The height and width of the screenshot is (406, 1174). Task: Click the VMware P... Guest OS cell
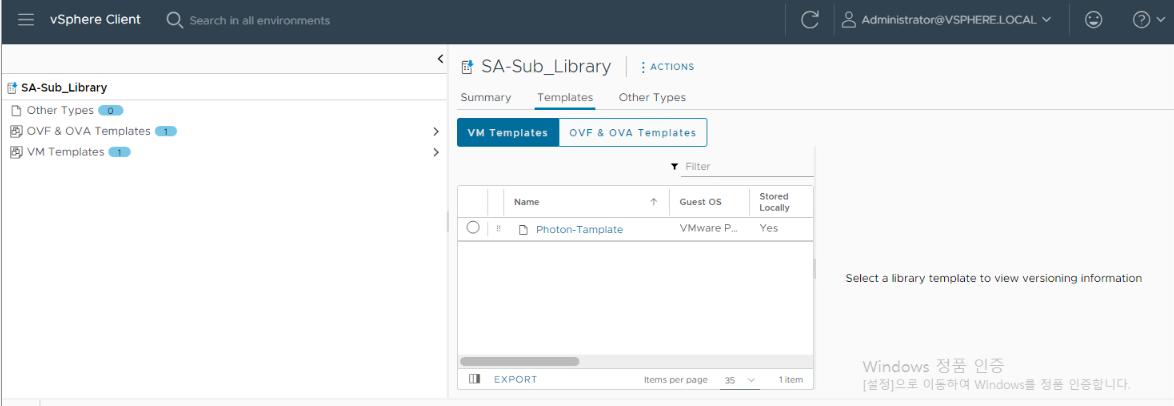pos(709,228)
